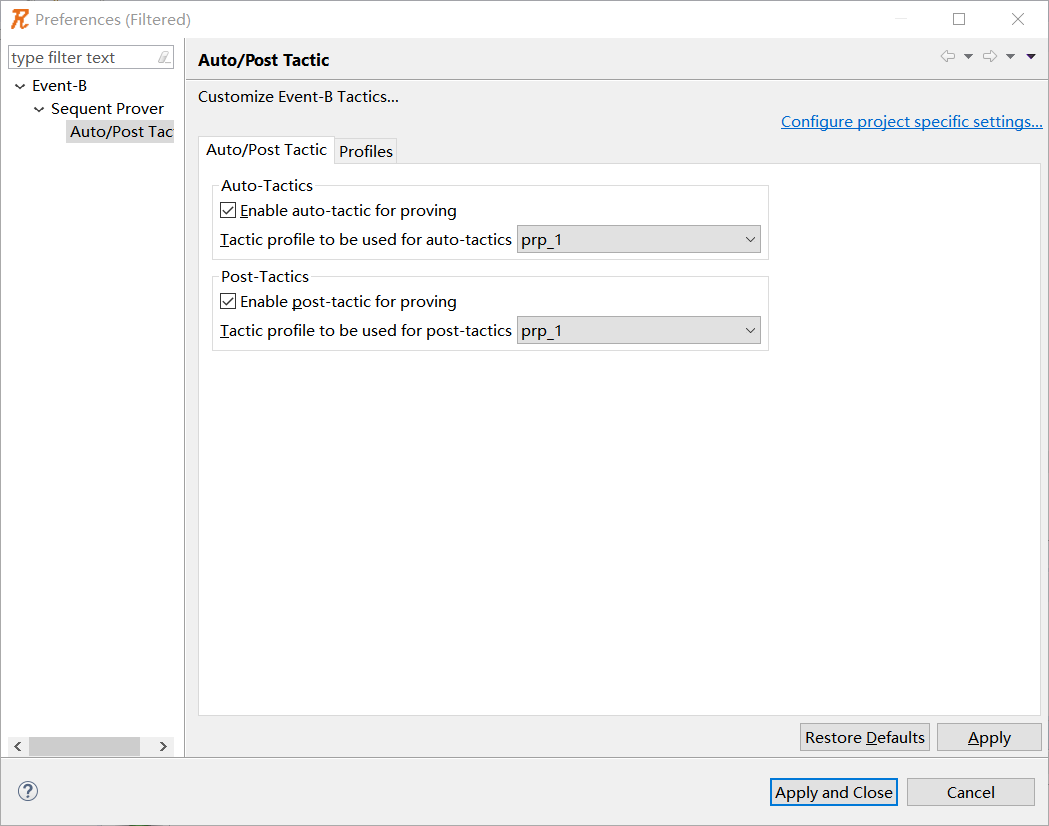Toggle Enable post-tactic for proving checkbox
The width and height of the screenshot is (1049, 826).
tap(227, 301)
